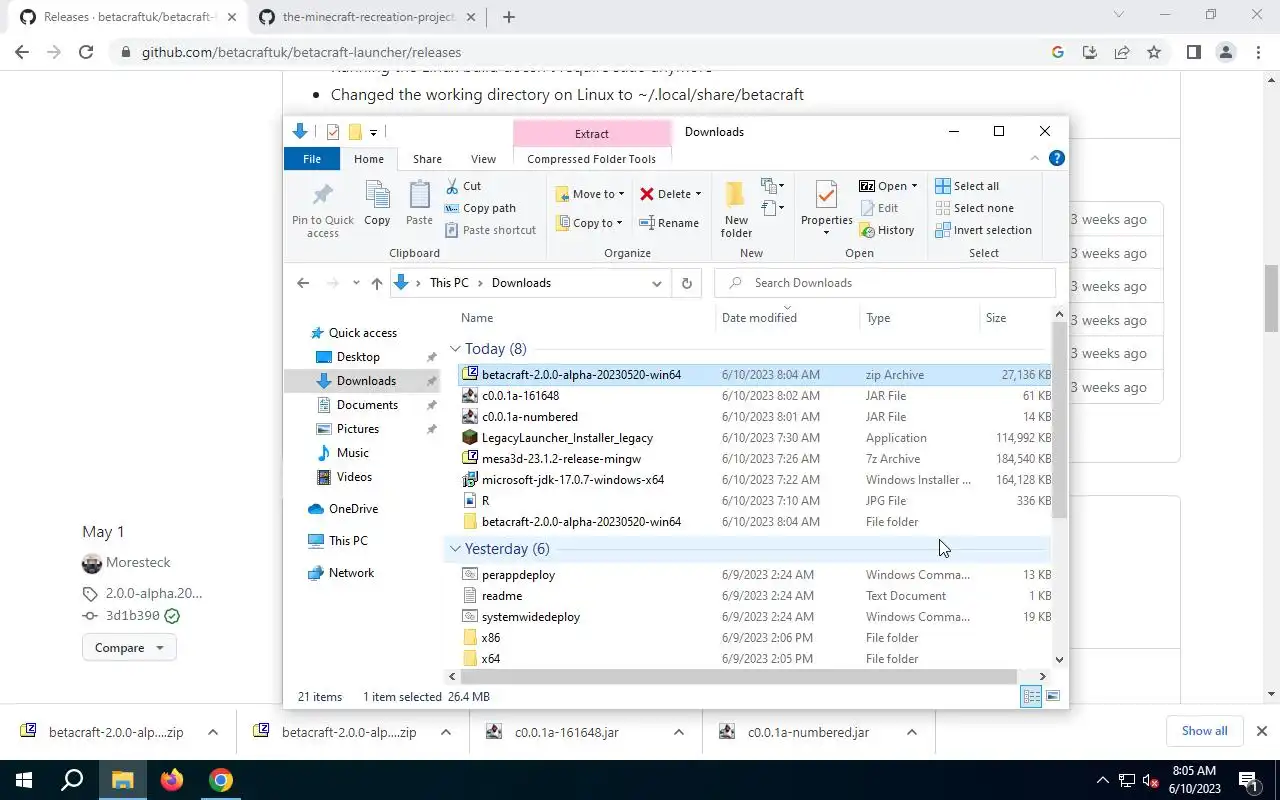Click Select all in ribbon
The height and width of the screenshot is (800, 1280).
967,186
